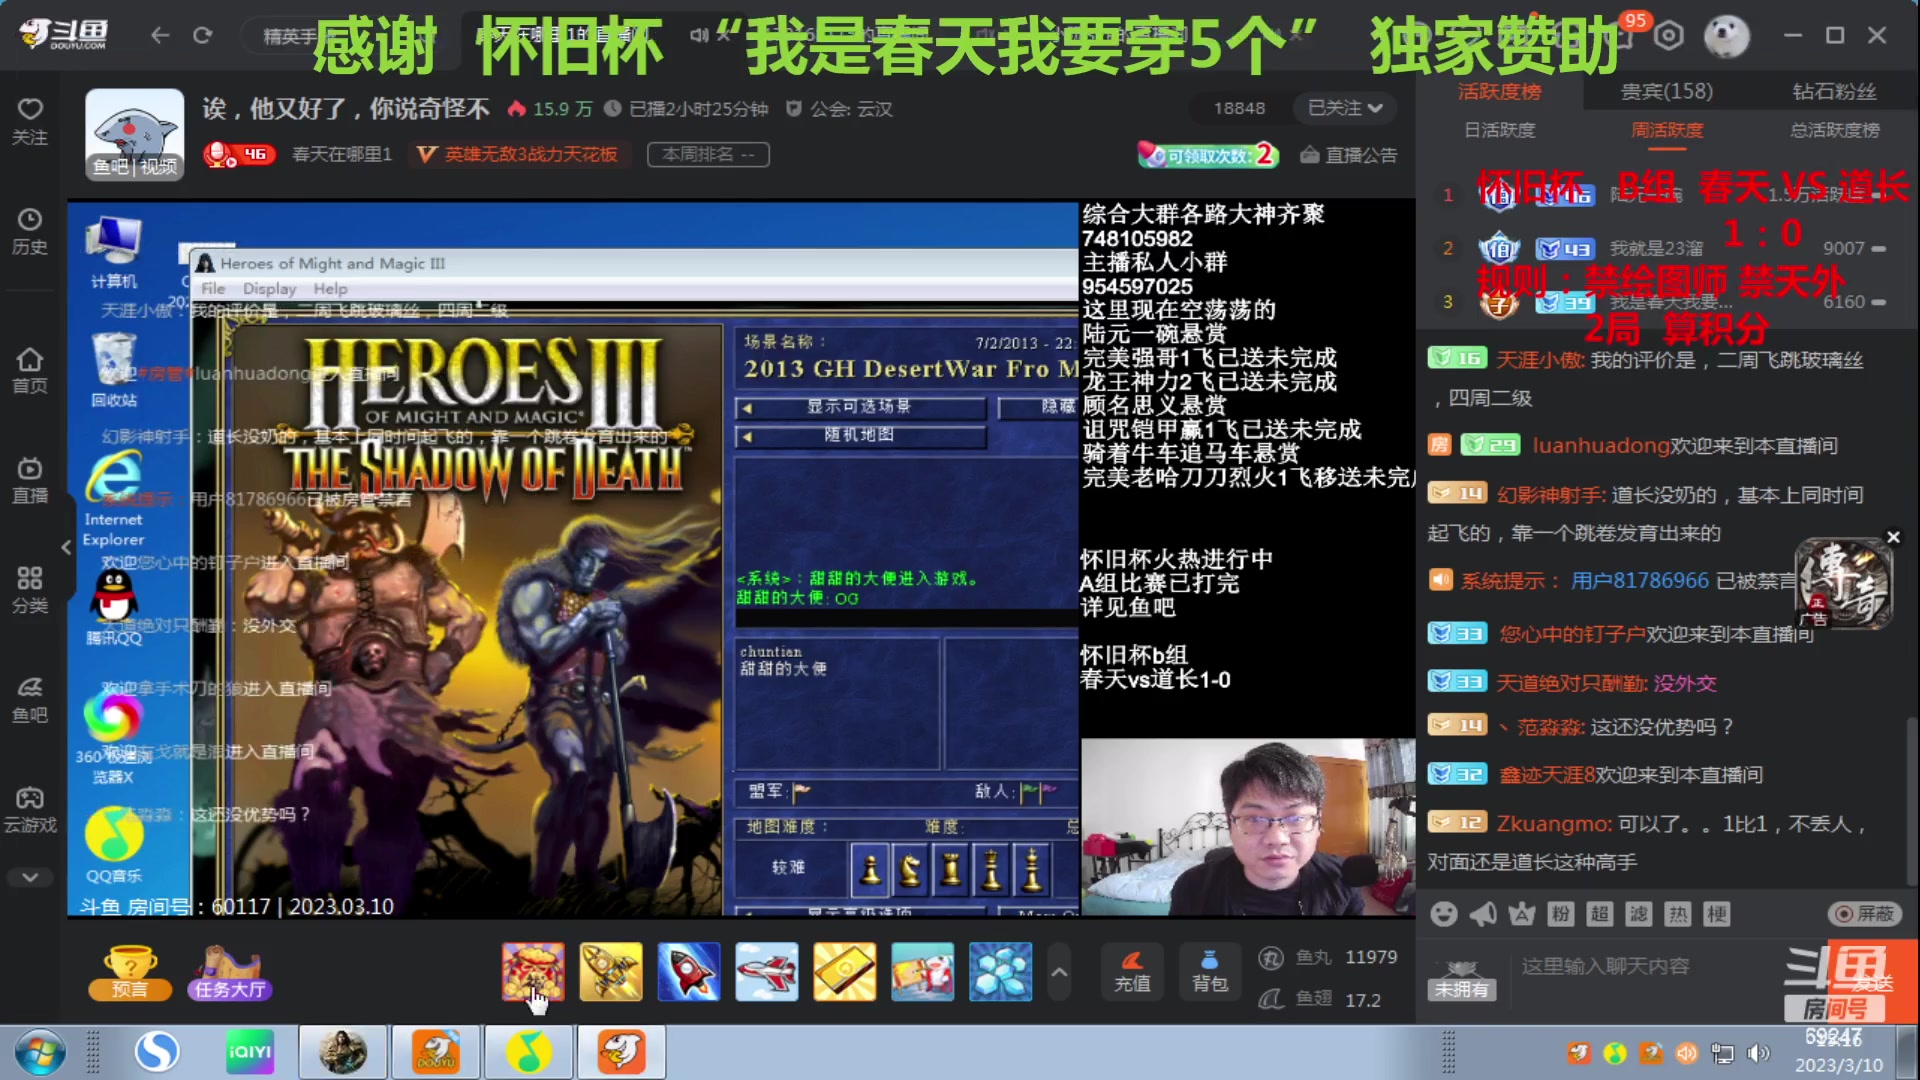Open the 预言 prediction trophy
This screenshot has height=1080, width=1920.
coord(129,973)
